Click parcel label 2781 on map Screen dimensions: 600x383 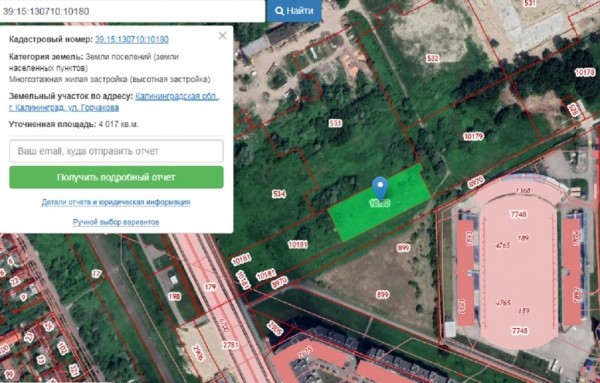coord(230,345)
